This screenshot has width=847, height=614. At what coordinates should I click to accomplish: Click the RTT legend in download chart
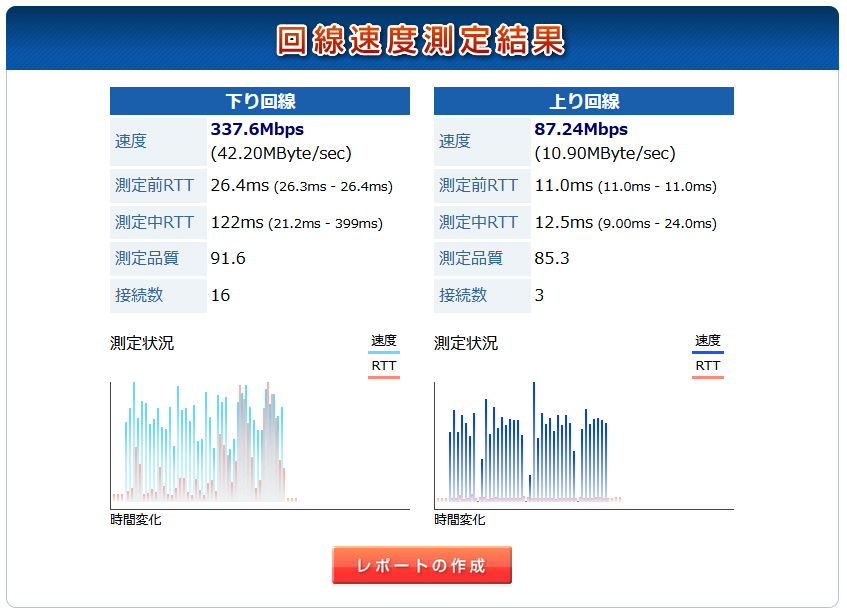(384, 367)
